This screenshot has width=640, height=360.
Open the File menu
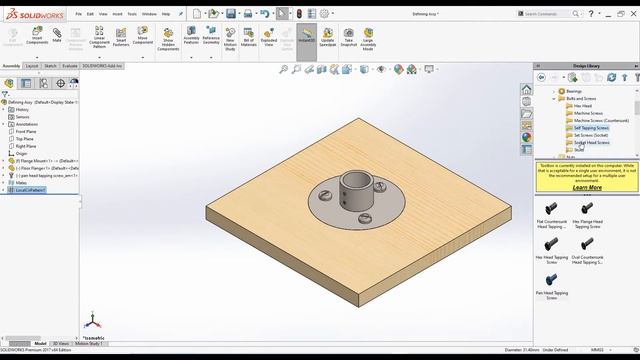(x=78, y=14)
